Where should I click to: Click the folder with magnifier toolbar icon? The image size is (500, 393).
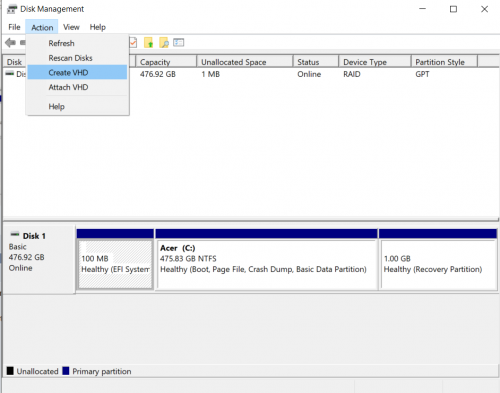pos(164,43)
